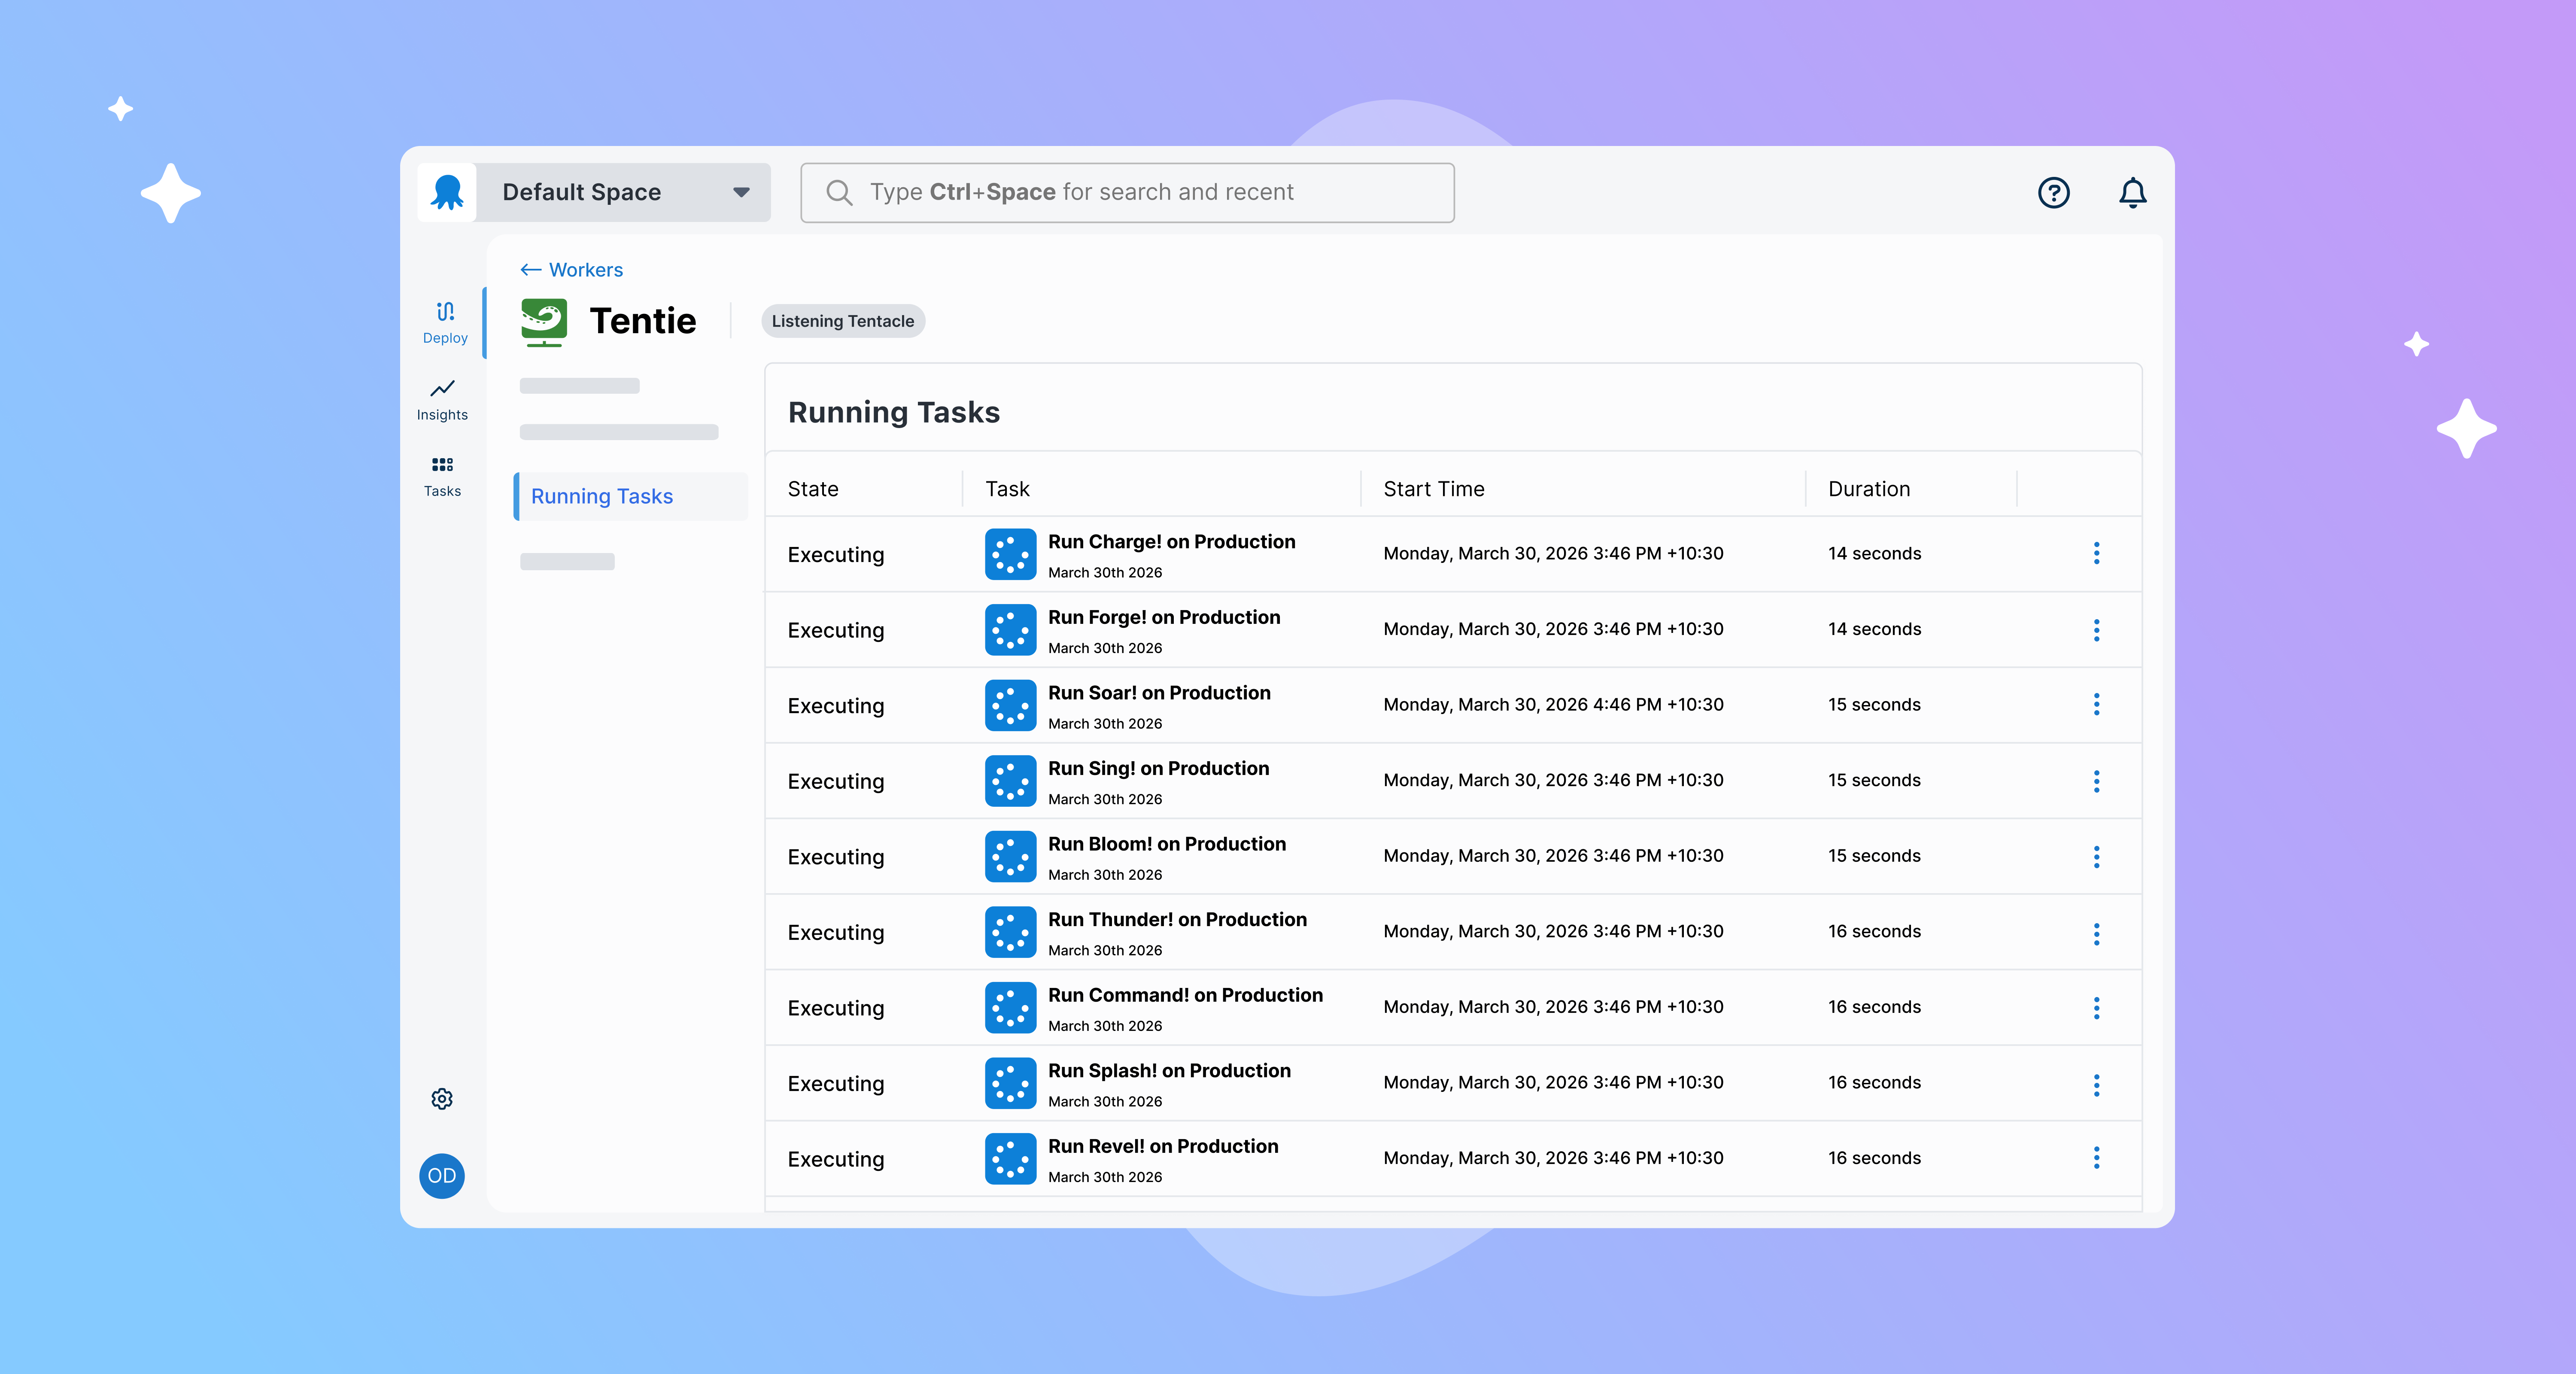Open overflow menu for Run Charge! row
Viewport: 2576px width, 1374px height.
point(2096,553)
